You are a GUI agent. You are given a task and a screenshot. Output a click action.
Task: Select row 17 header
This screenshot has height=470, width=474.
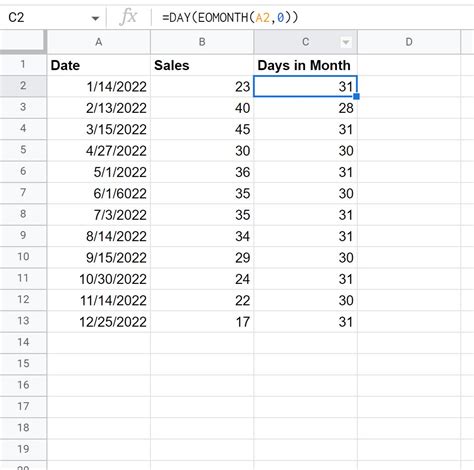coord(23,406)
